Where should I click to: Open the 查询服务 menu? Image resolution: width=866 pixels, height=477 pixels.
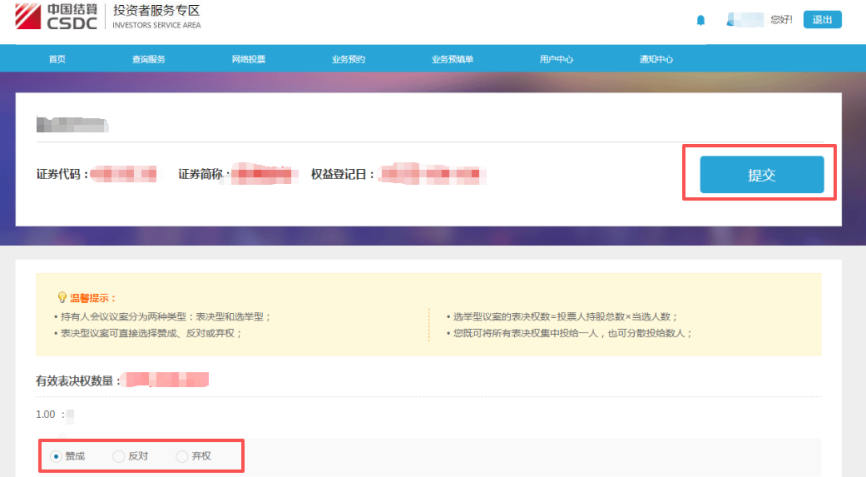click(x=148, y=59)
